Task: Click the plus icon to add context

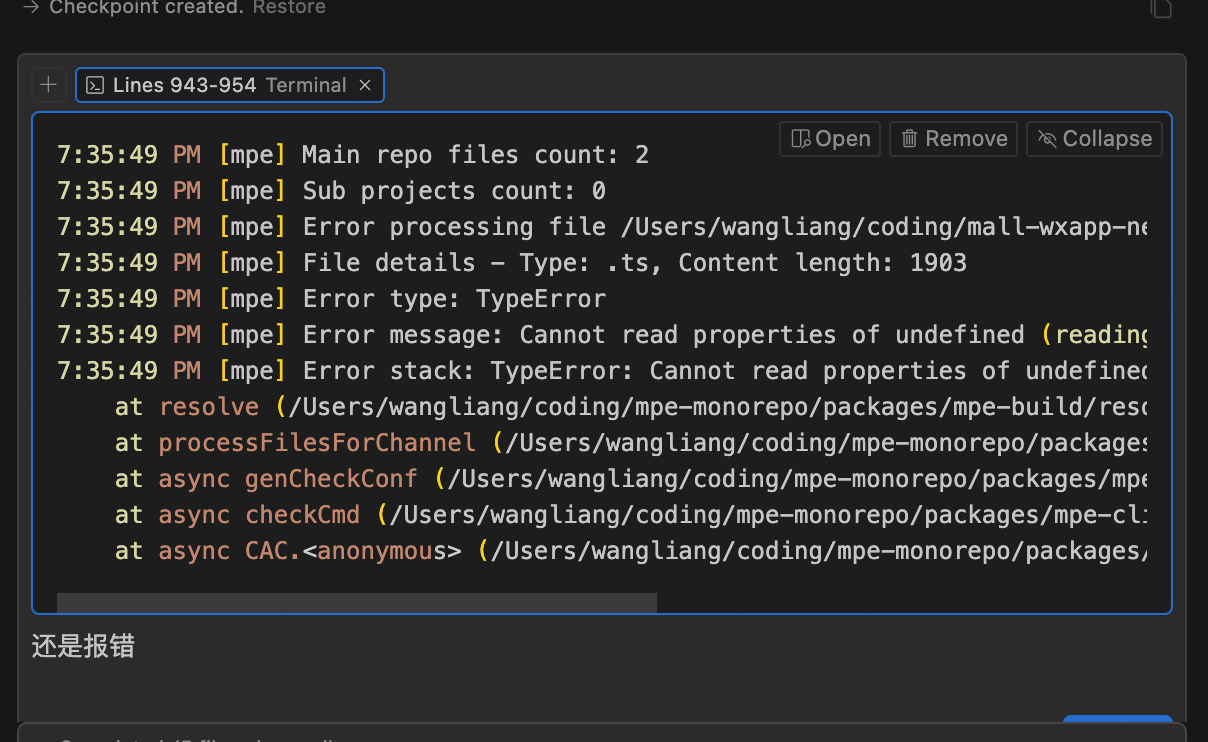Action: (48, 85)
